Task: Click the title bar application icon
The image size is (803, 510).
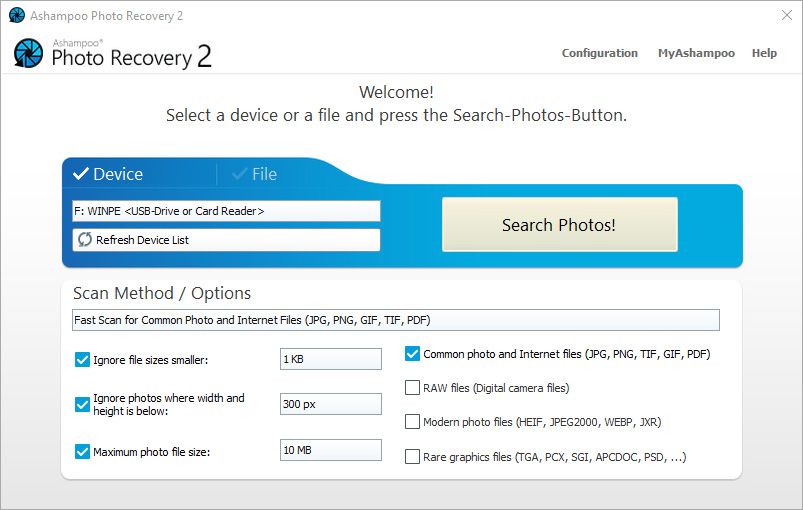Action: point(17,16)
